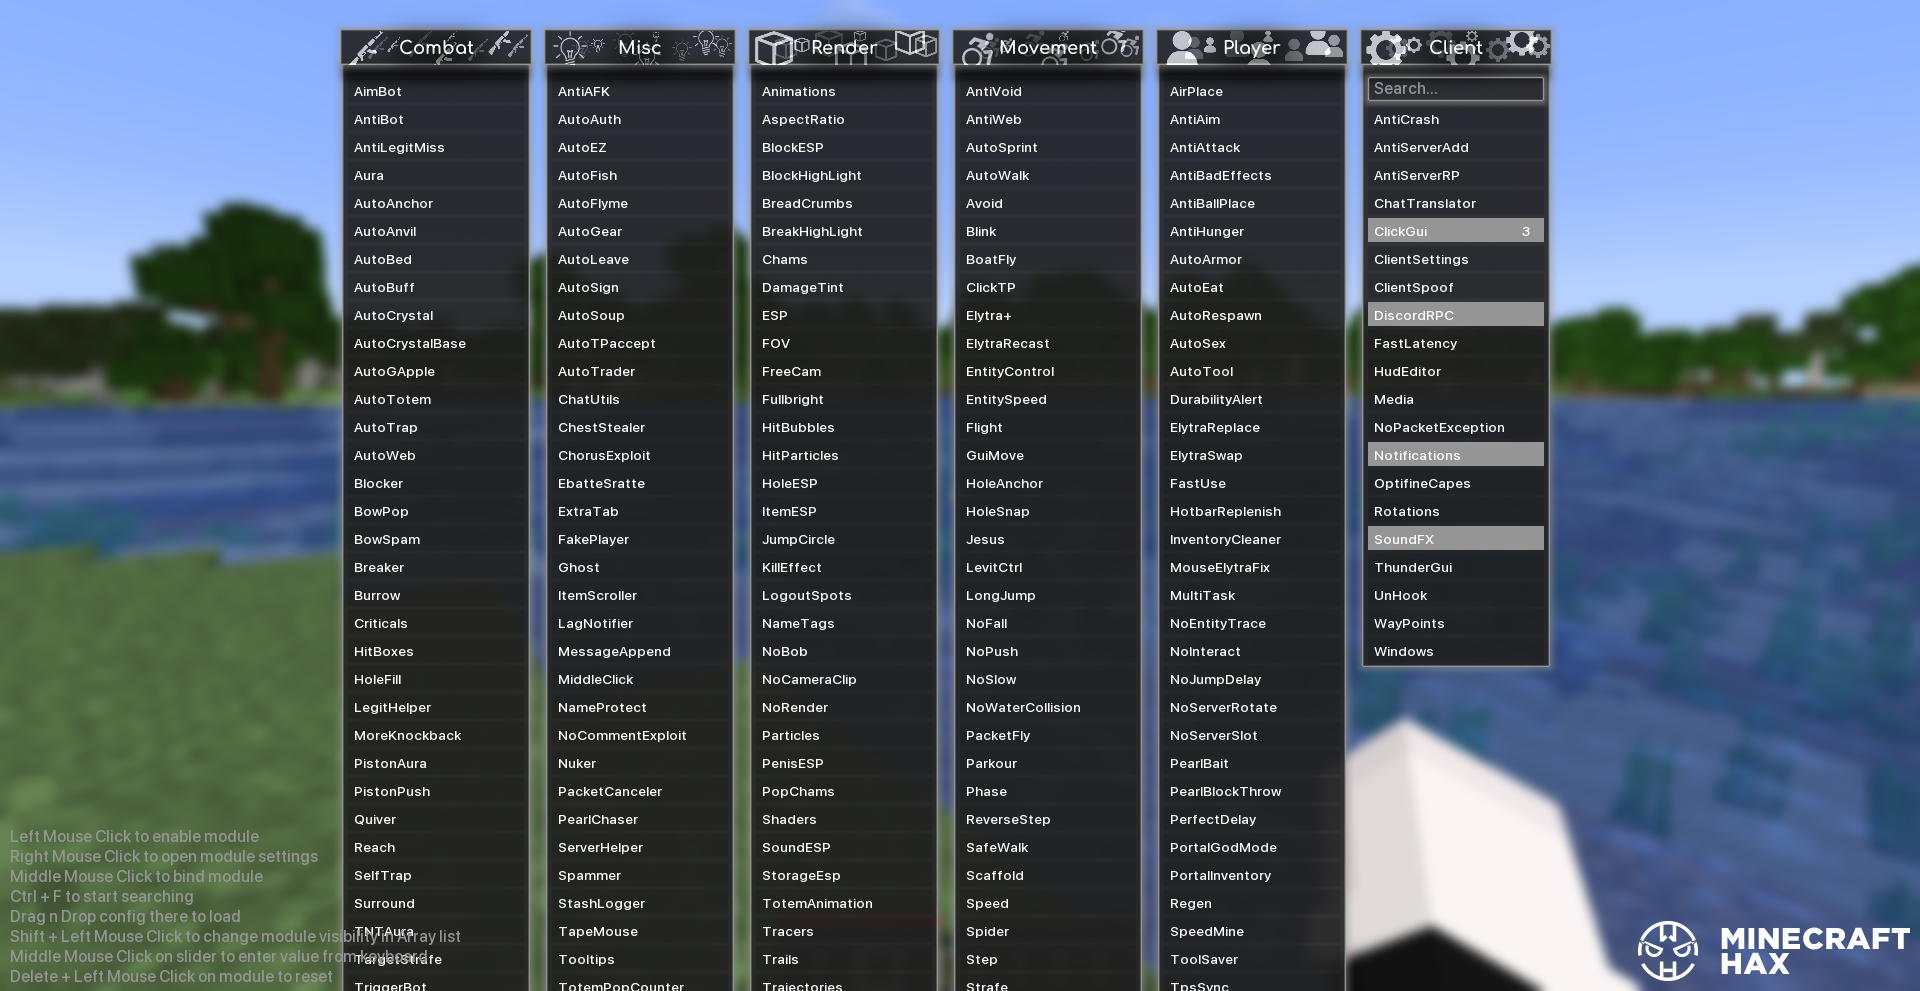The height and width of the screenshot is (991, 1920).
Task: Click the lightbulb icon left of Misc
Action: [570, 47]
